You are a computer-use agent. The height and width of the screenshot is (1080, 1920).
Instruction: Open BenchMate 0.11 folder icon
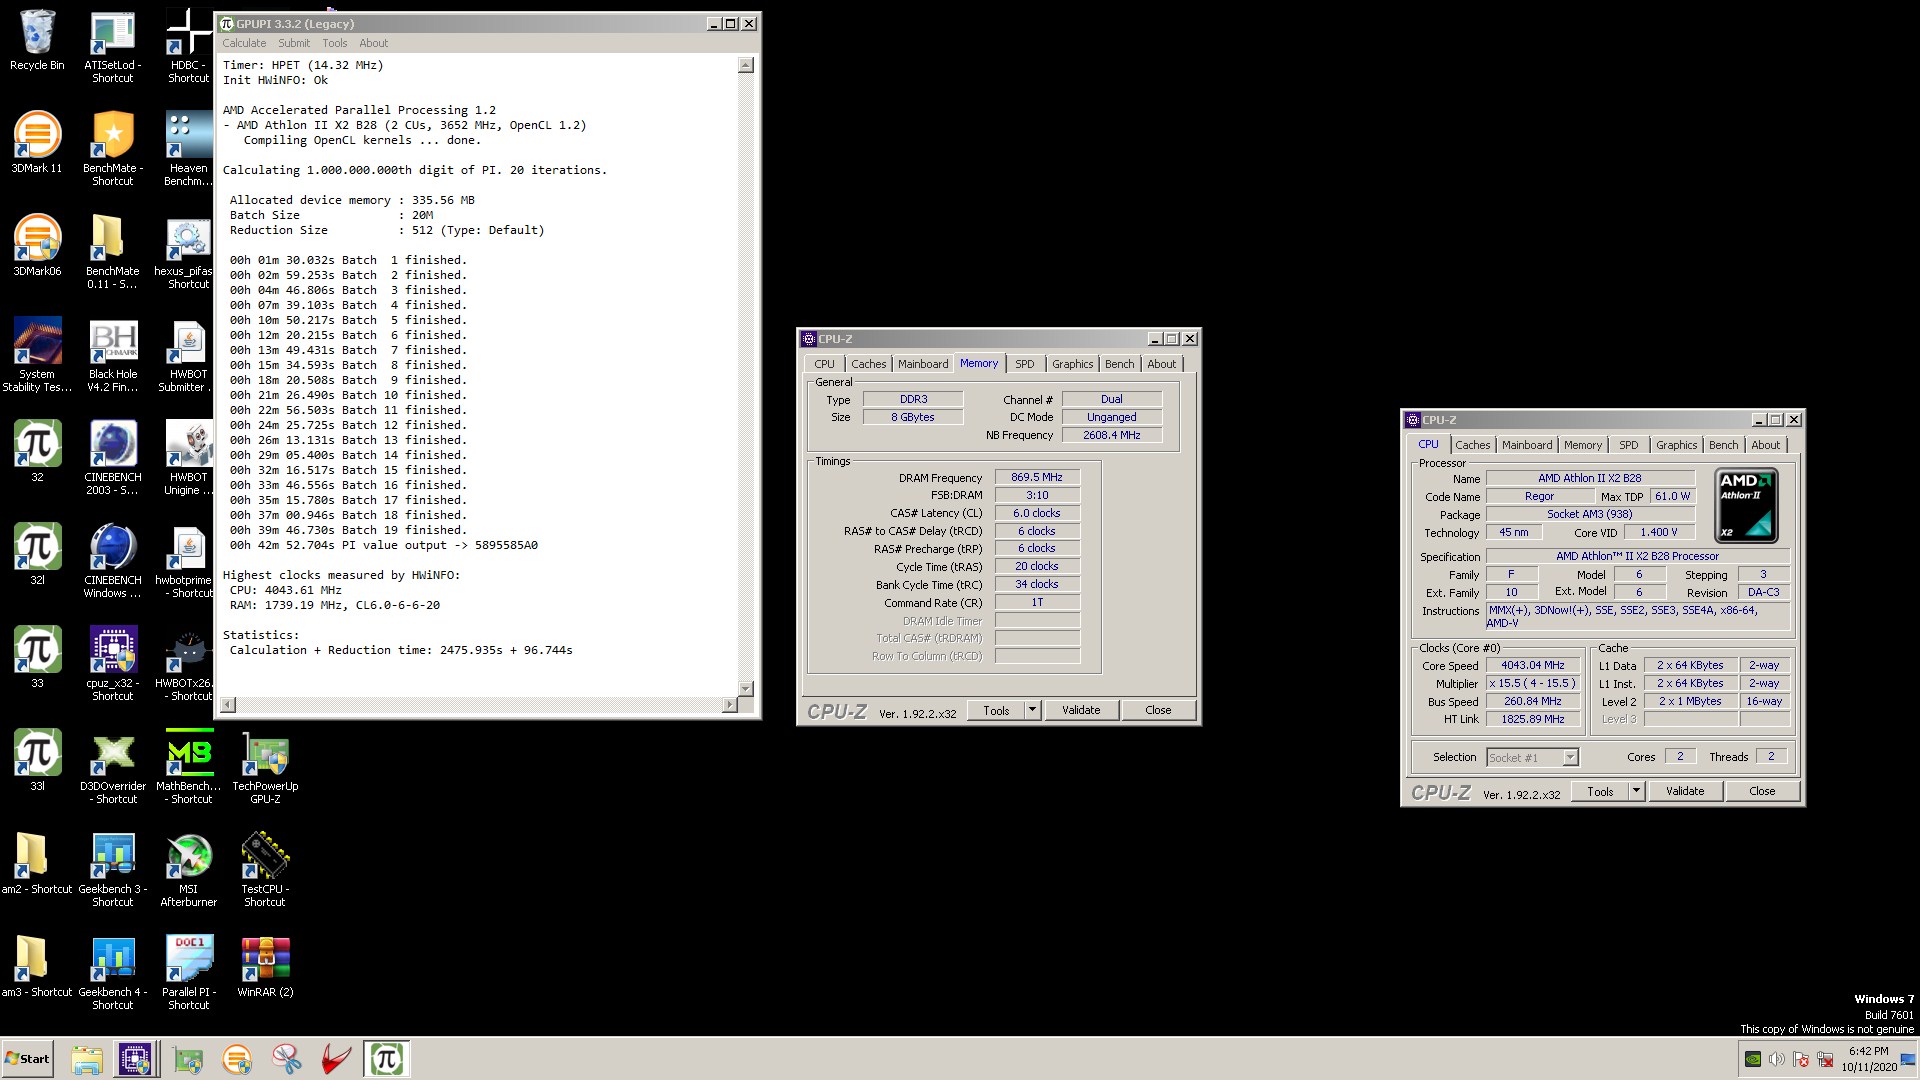[x=112, y=252]
